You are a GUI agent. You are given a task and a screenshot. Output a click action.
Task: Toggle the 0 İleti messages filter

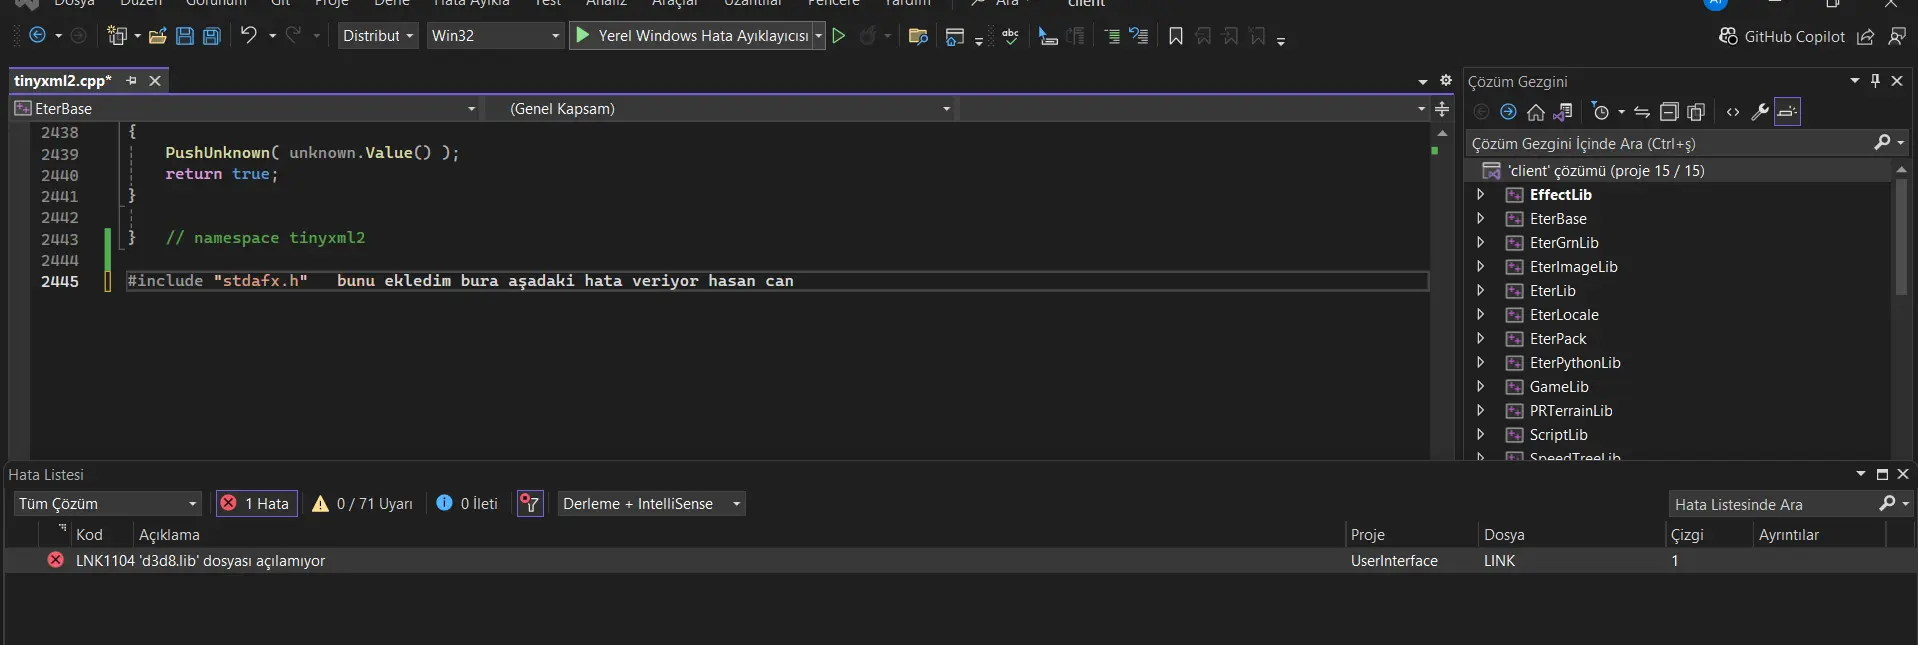[x=467, y=504]
